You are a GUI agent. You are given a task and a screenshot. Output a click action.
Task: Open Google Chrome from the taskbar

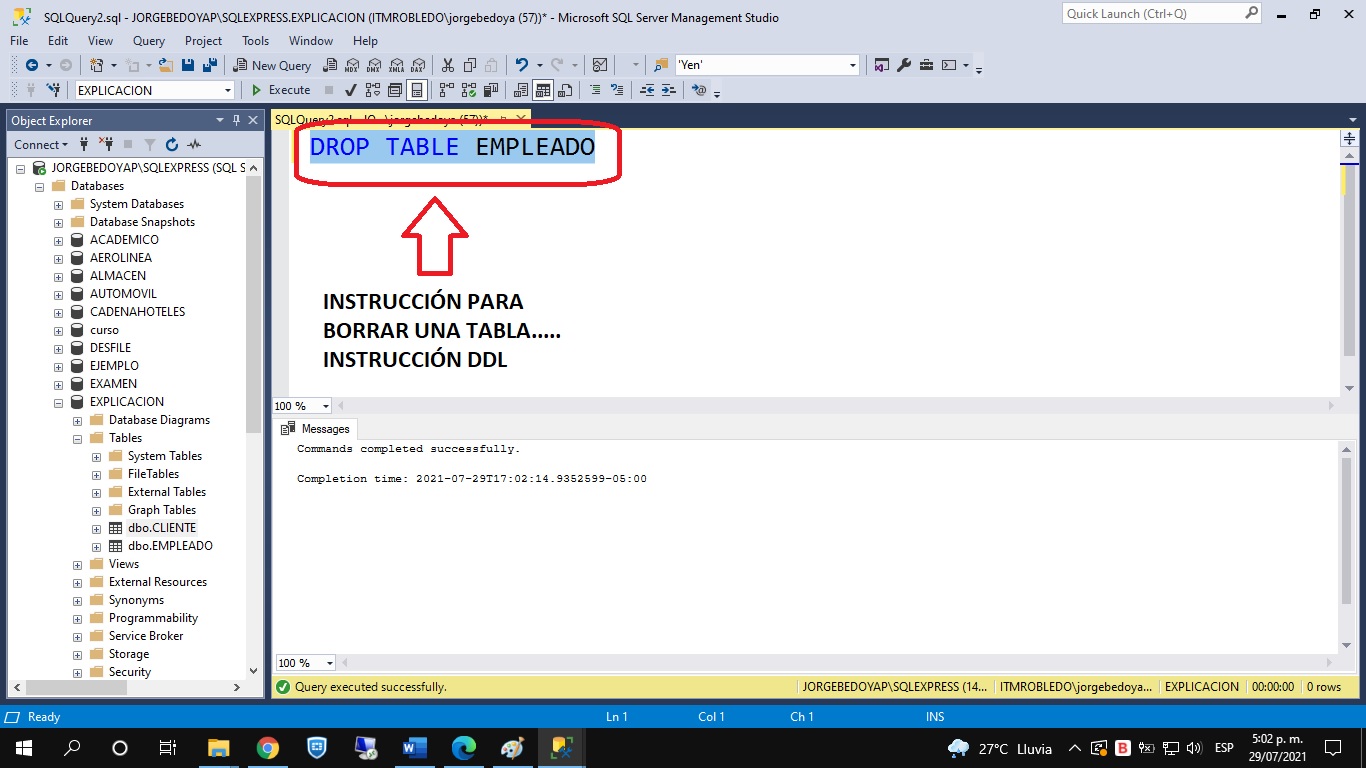pyautogui.click(x=267, y=748)
